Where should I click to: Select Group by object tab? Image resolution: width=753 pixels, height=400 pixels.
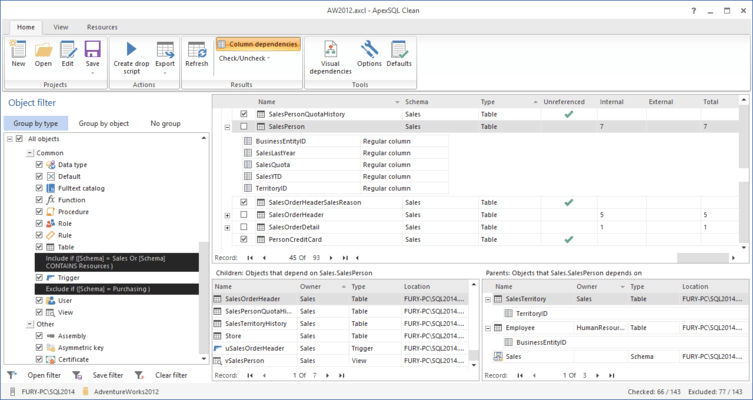[104, 123]
